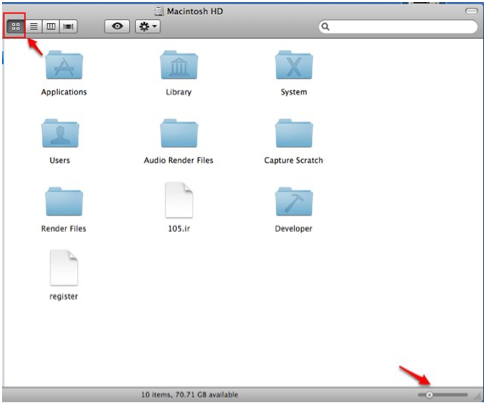The width and height of the screenshot is (484, 404).
Task: Click the '105.ir' label text
Action: point(179,229)
